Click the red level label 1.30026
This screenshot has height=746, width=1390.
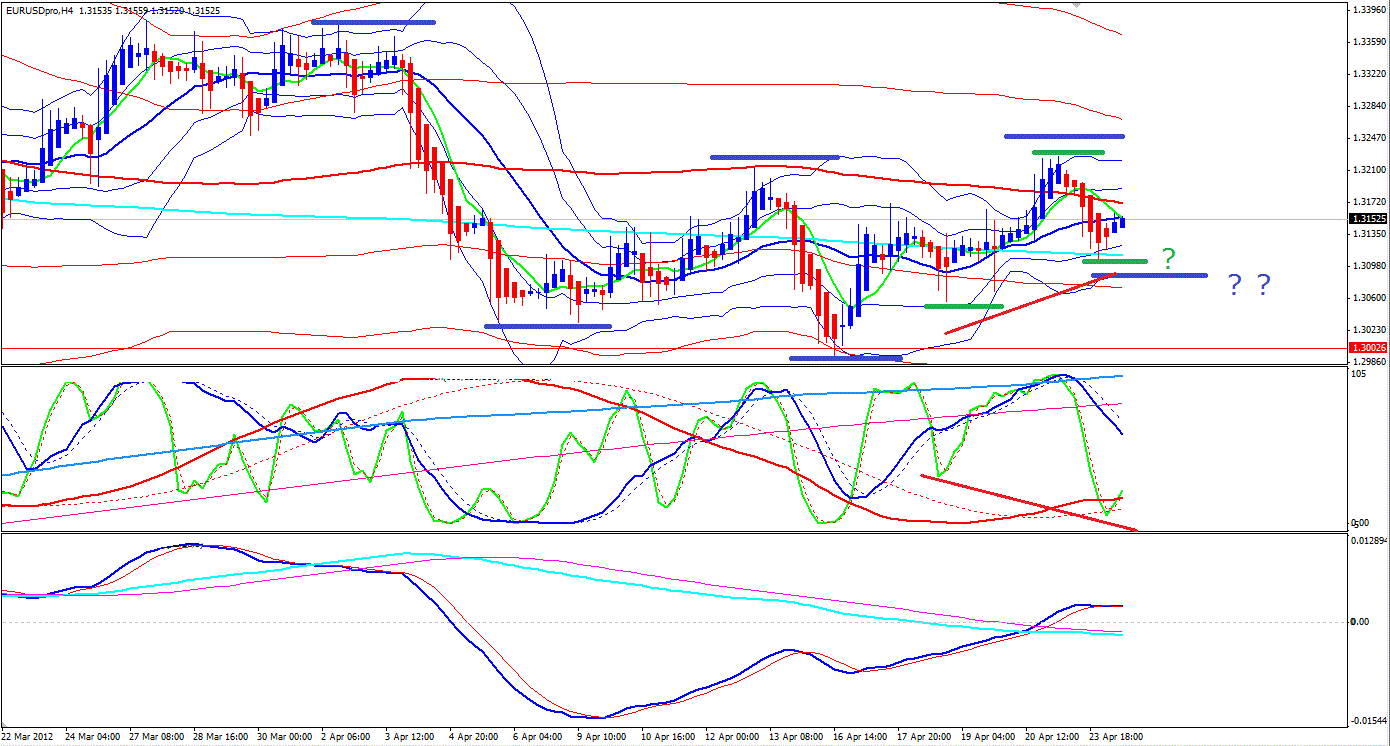(x=1367, y=347)
